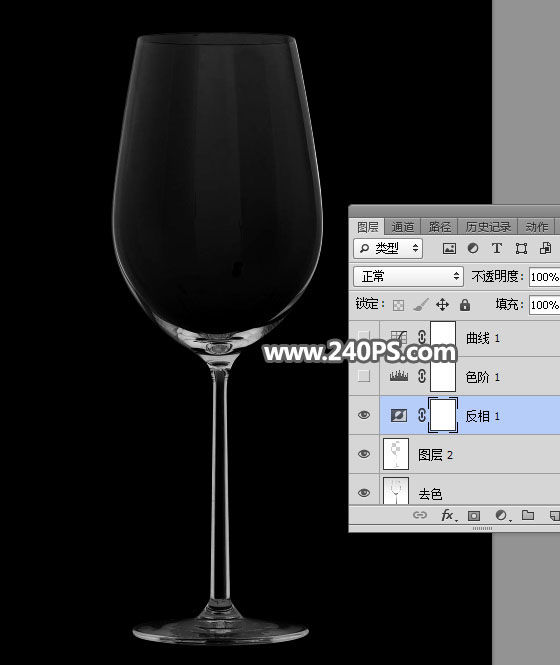The width and height of the screenshot is (560, 665).
Task: Show the 色阶 1 layer visibility
Action: tap(364, 376)
